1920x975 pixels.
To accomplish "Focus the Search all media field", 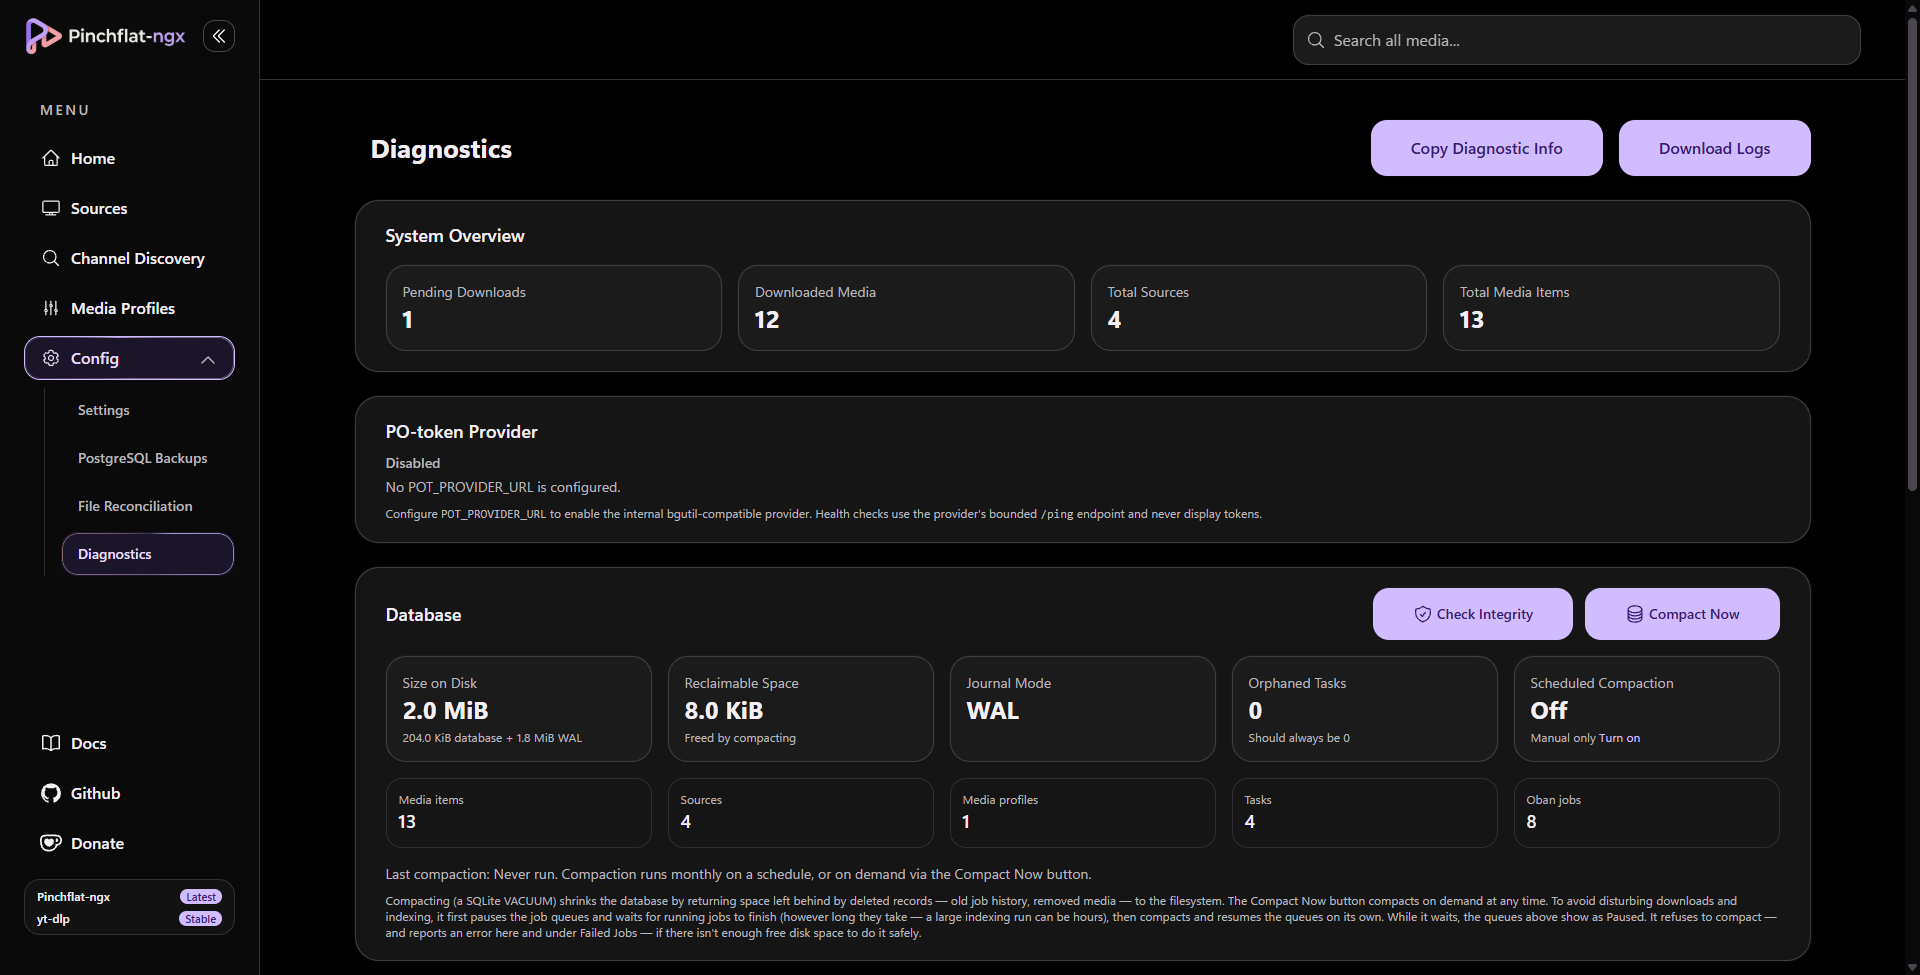I will coord(1577,40).
